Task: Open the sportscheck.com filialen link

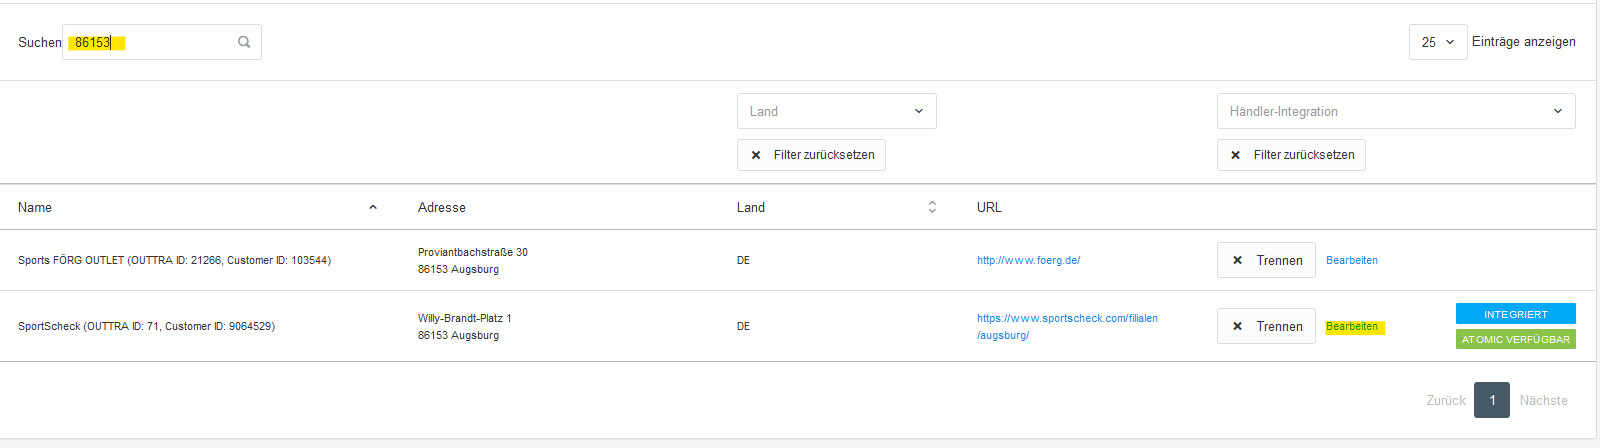Action: [1067, 326]
